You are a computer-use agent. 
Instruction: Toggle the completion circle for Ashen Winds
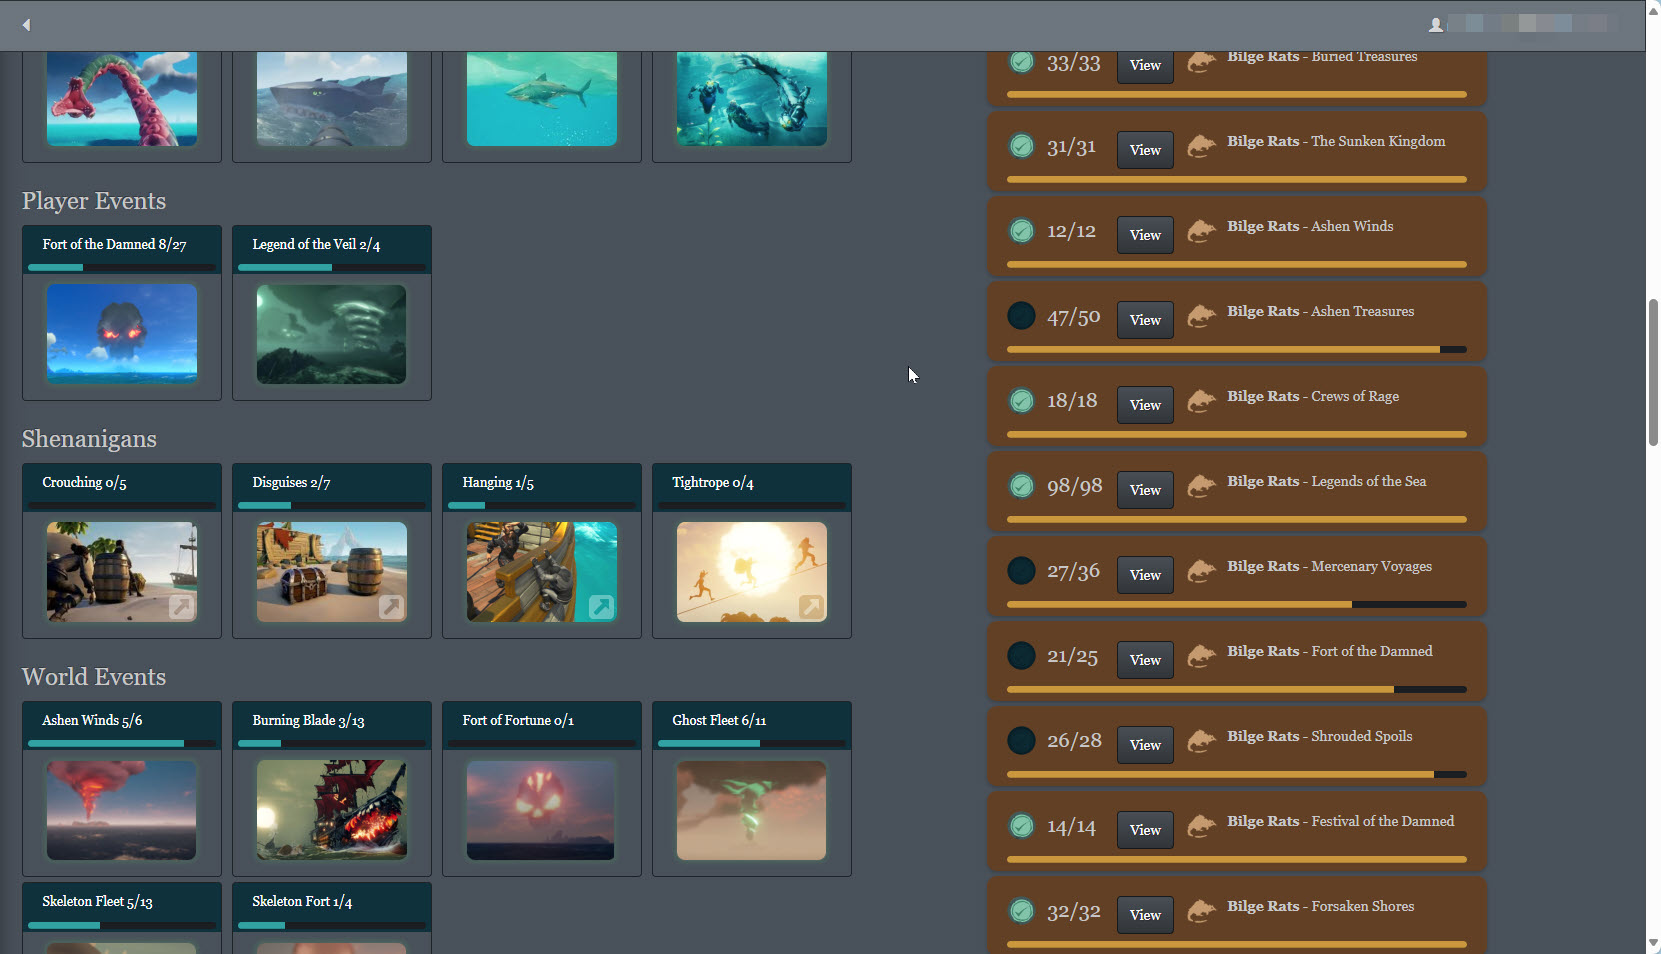pyautogui.click(x=1021, y=231)
